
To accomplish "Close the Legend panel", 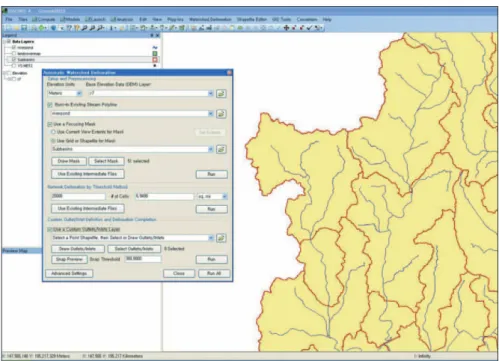I will pyautogui.click(x=158, y=35).
